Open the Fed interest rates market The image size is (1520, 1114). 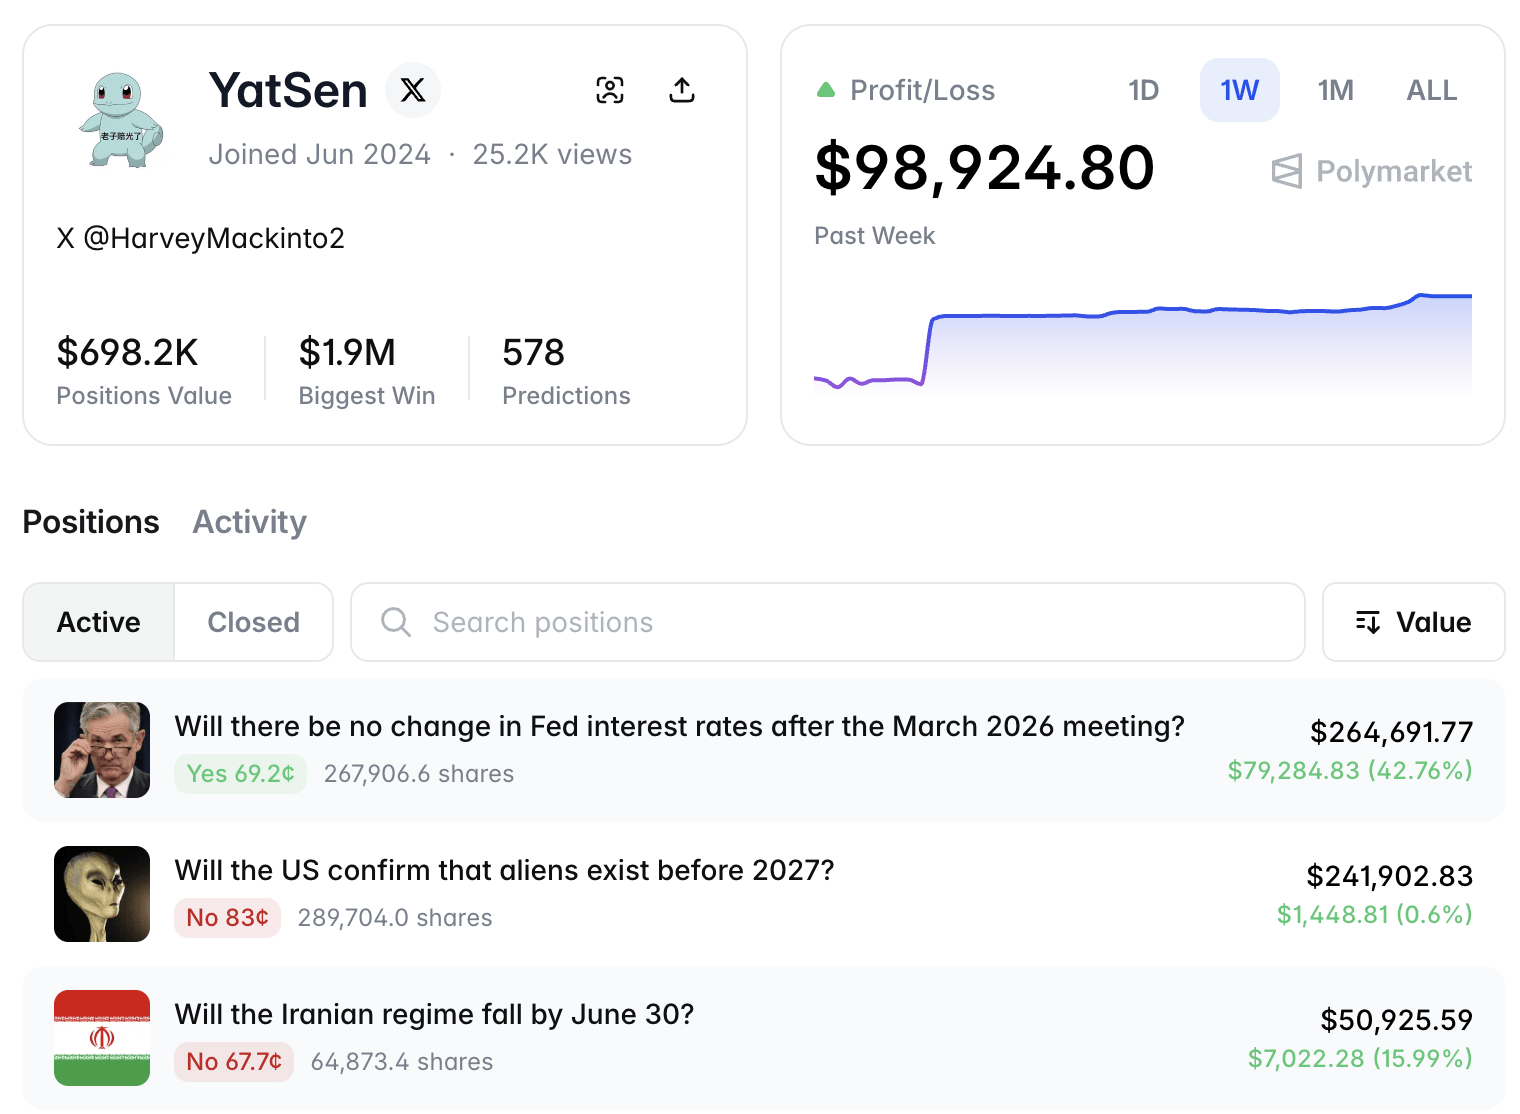pyautogui.click(x=679, y=726)
